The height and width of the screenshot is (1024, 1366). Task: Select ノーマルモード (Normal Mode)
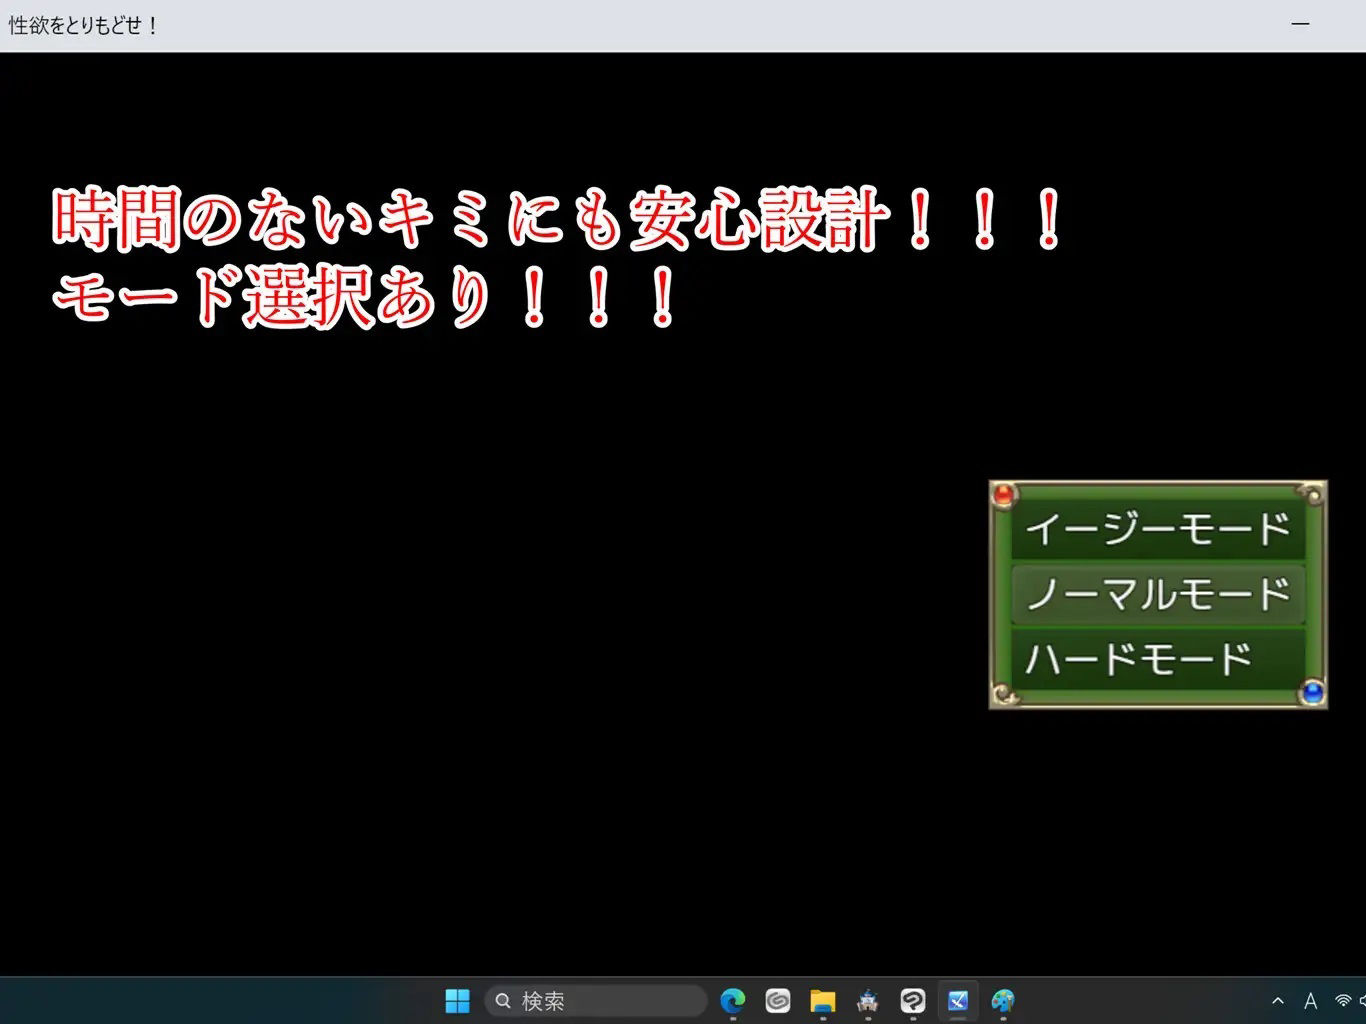click(1157, 594)
